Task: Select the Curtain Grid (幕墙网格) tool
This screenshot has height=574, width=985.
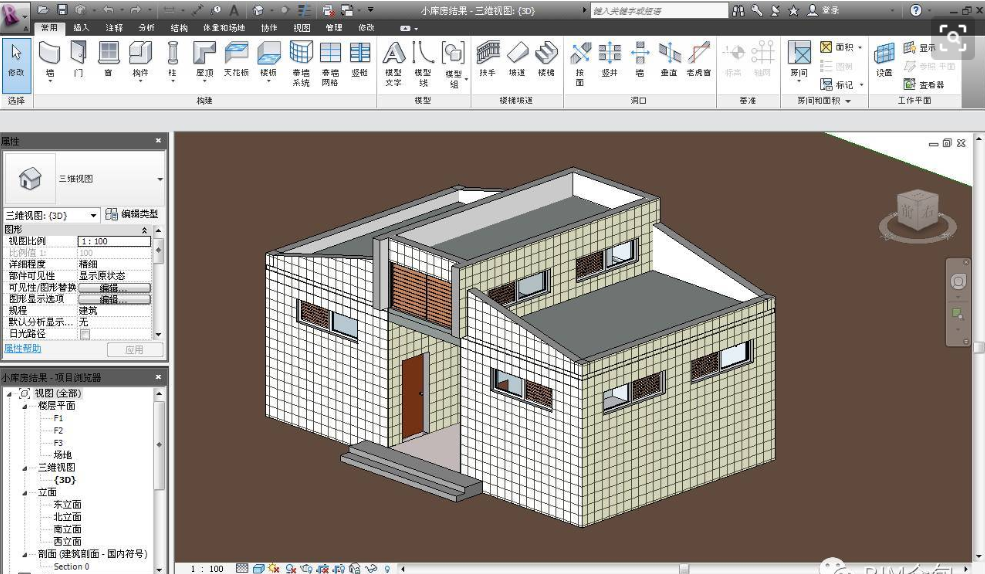Action: pos(330,63)
